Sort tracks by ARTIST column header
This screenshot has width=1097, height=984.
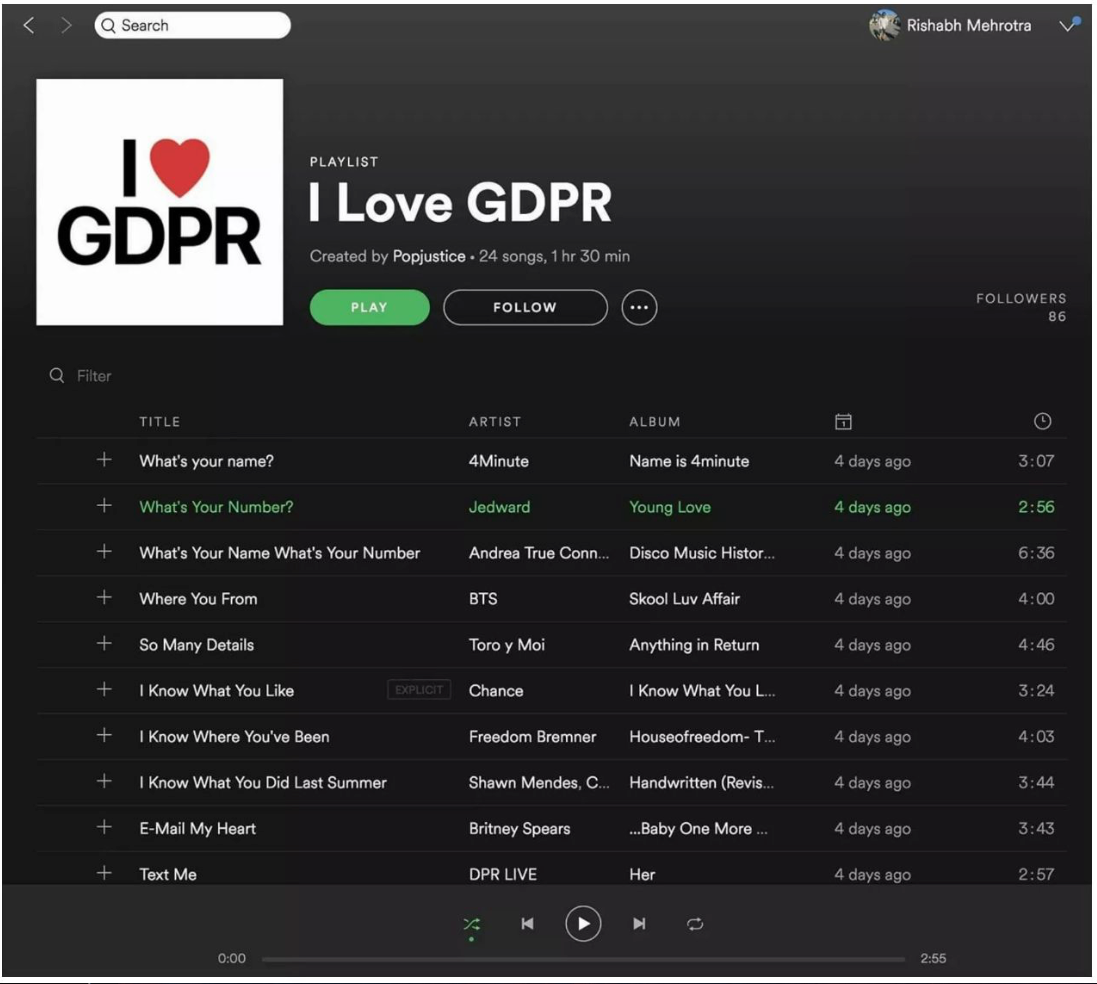coord(495,421)
